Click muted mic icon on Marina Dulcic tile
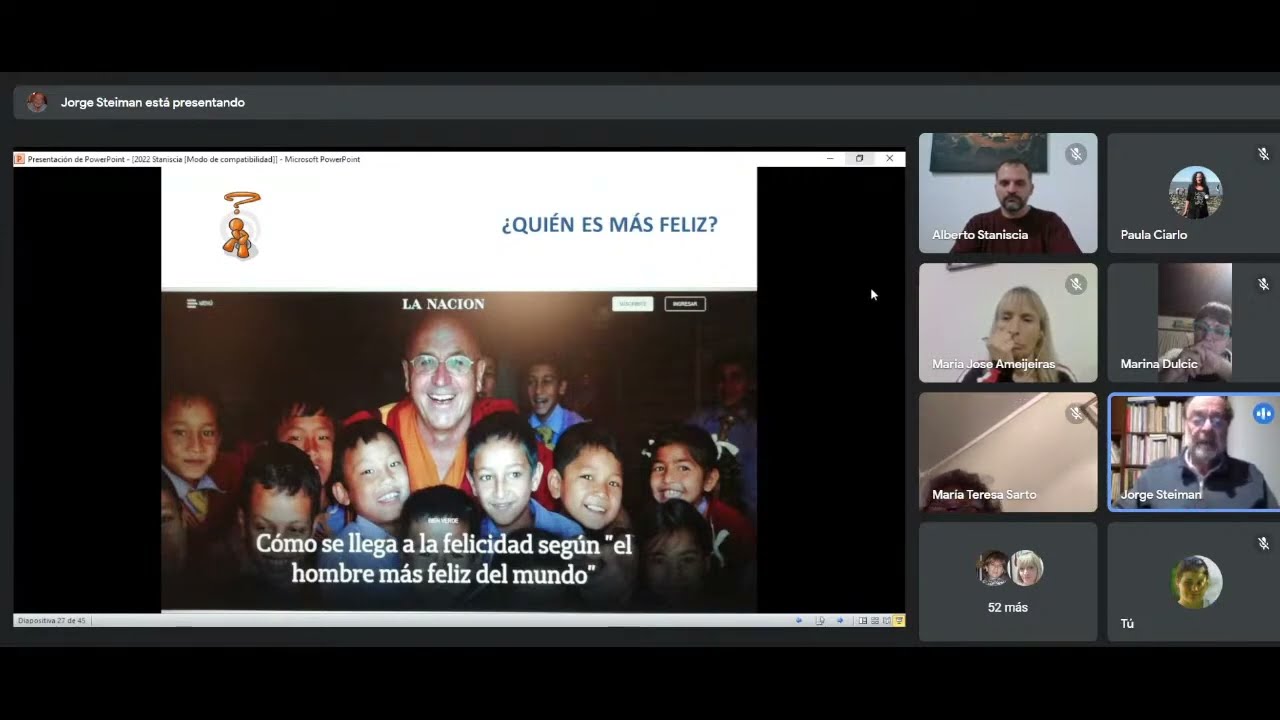This screenshot has width=1280, height=720. click(1263, 284)
